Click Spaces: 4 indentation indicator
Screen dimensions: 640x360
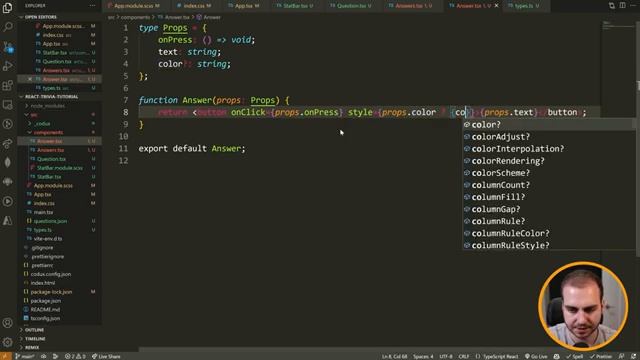point(423,356)
